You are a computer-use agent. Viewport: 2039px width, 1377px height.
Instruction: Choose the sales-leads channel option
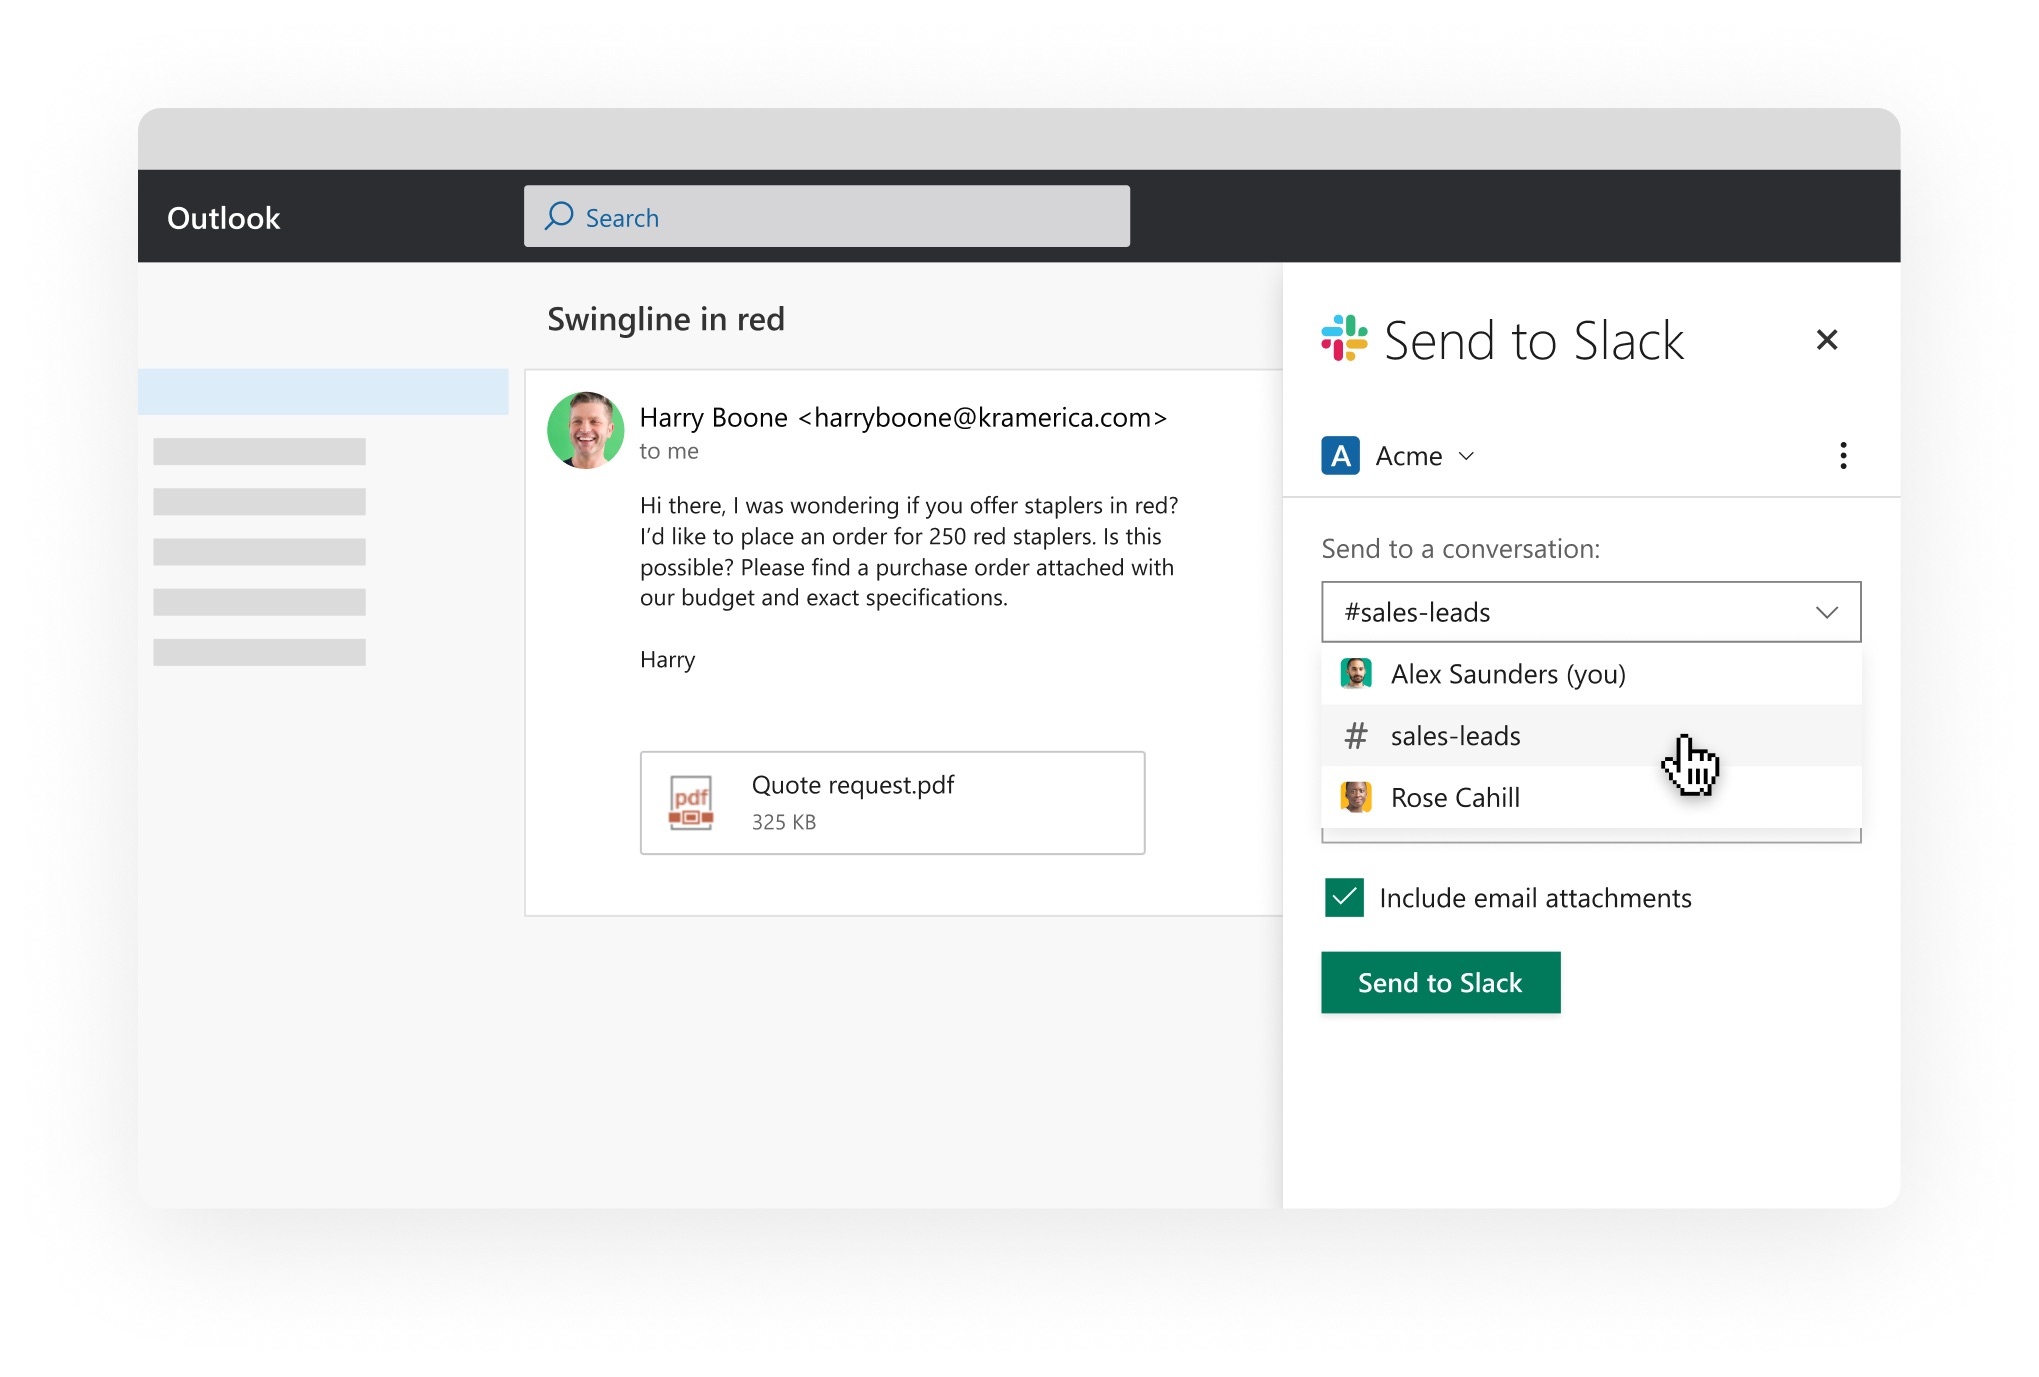click(x=1590, y=736)
